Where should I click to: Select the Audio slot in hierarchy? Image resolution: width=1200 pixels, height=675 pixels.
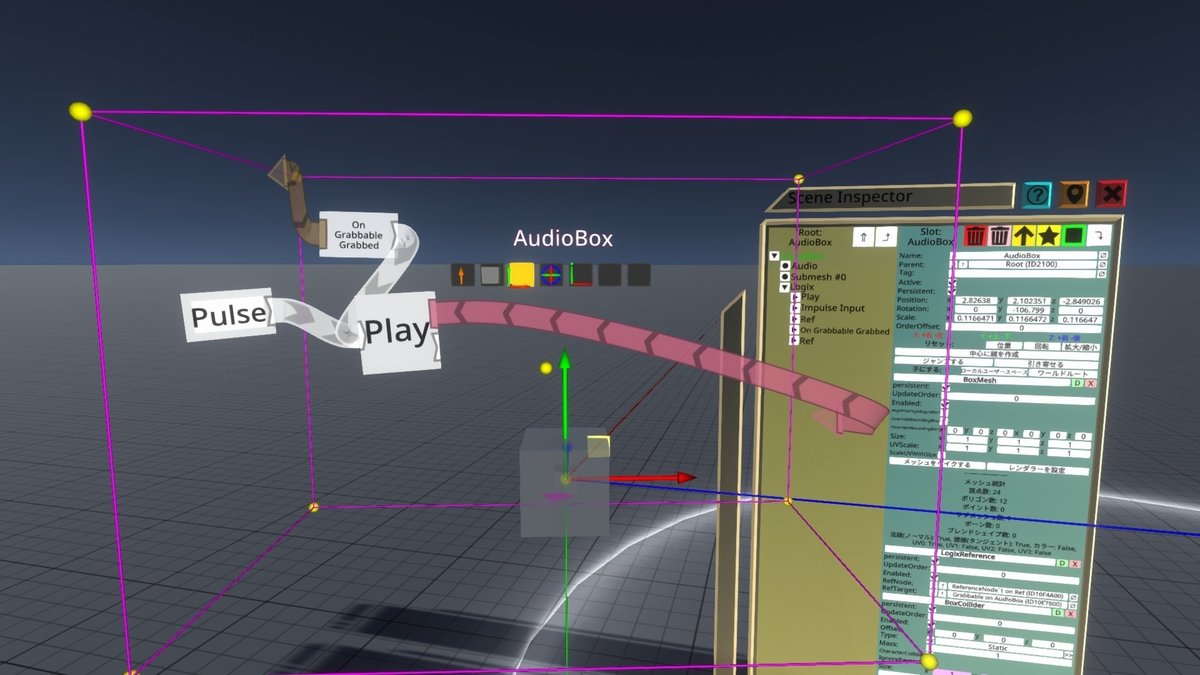click(x=805, y=266)
